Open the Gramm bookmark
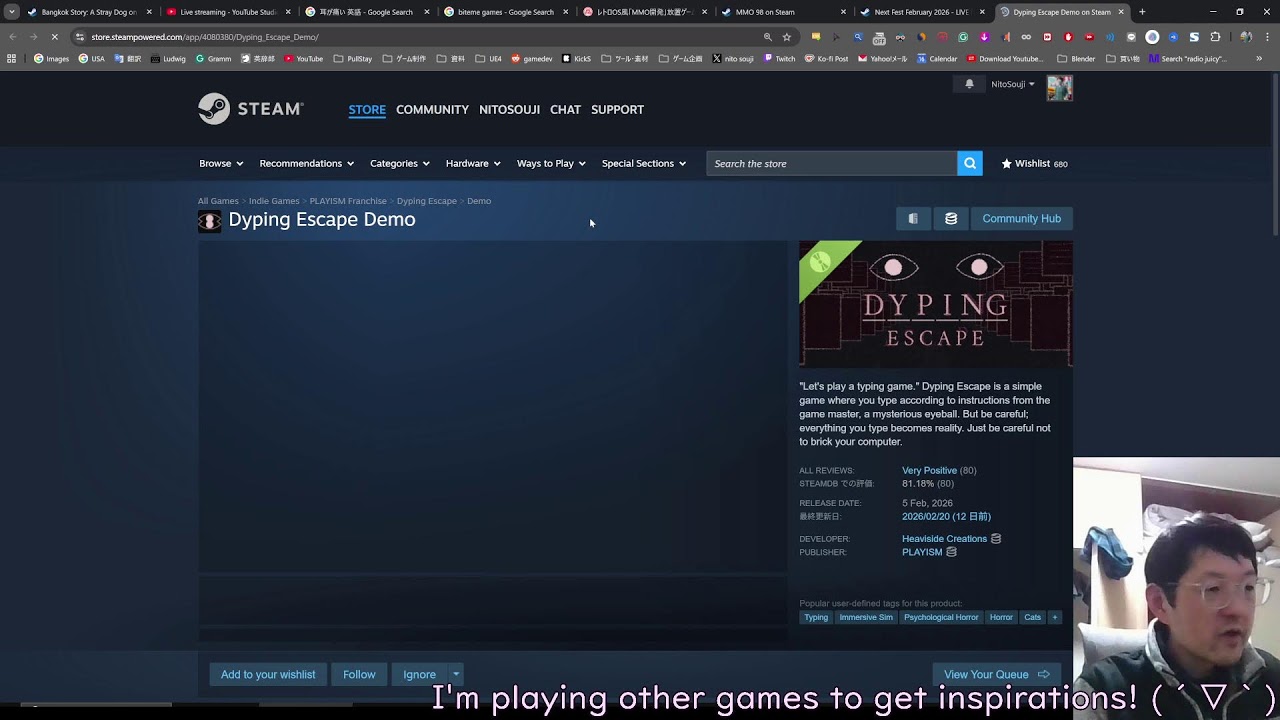Screen dimensions: 1280x720 pos(213,59)
